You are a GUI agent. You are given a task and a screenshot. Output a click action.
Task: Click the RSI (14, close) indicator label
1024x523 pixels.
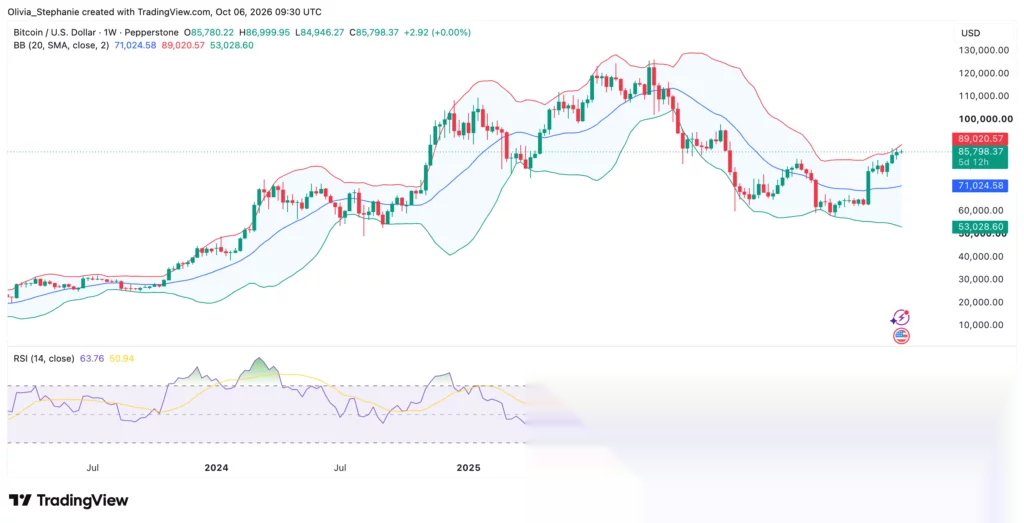[44, 358]
